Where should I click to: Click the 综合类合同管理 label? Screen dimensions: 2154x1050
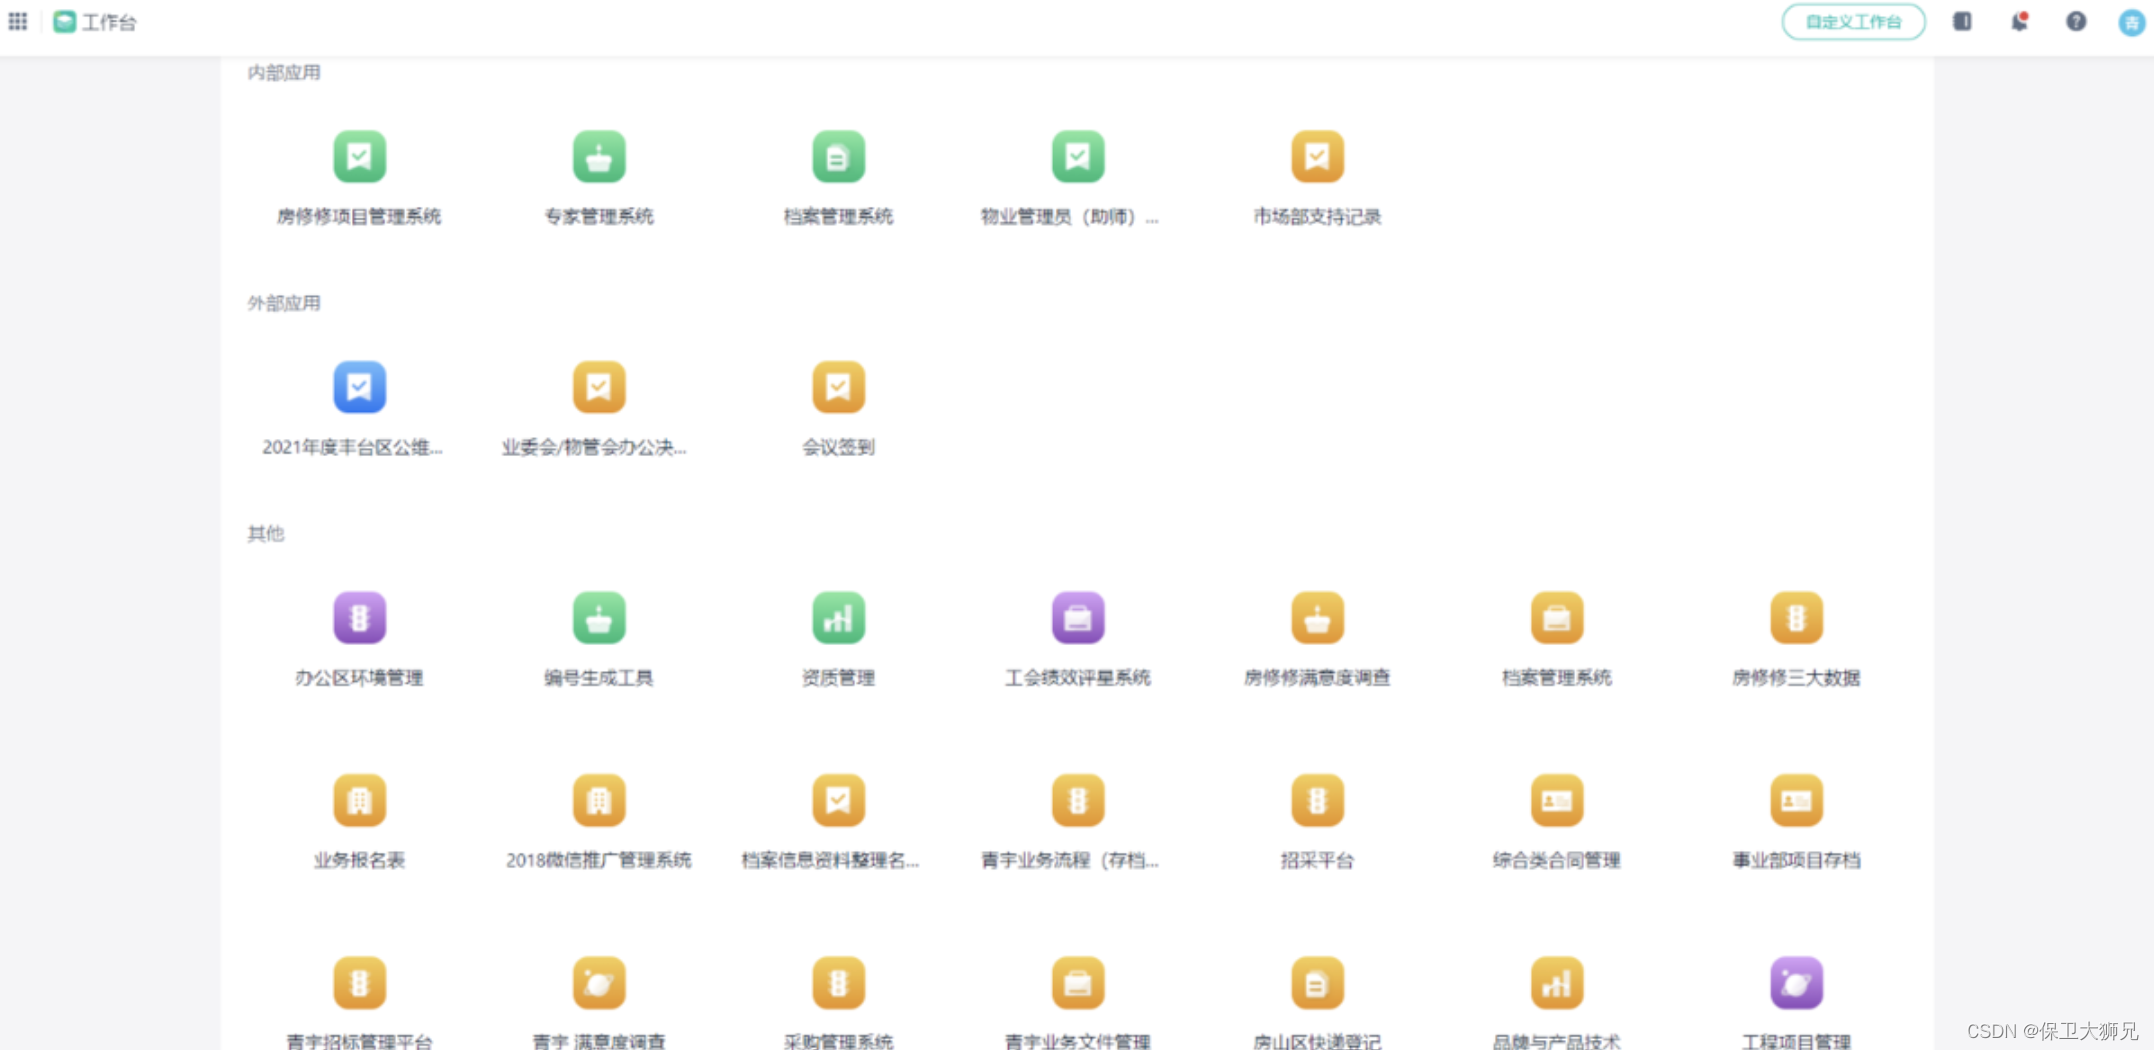pos(1557,860)
